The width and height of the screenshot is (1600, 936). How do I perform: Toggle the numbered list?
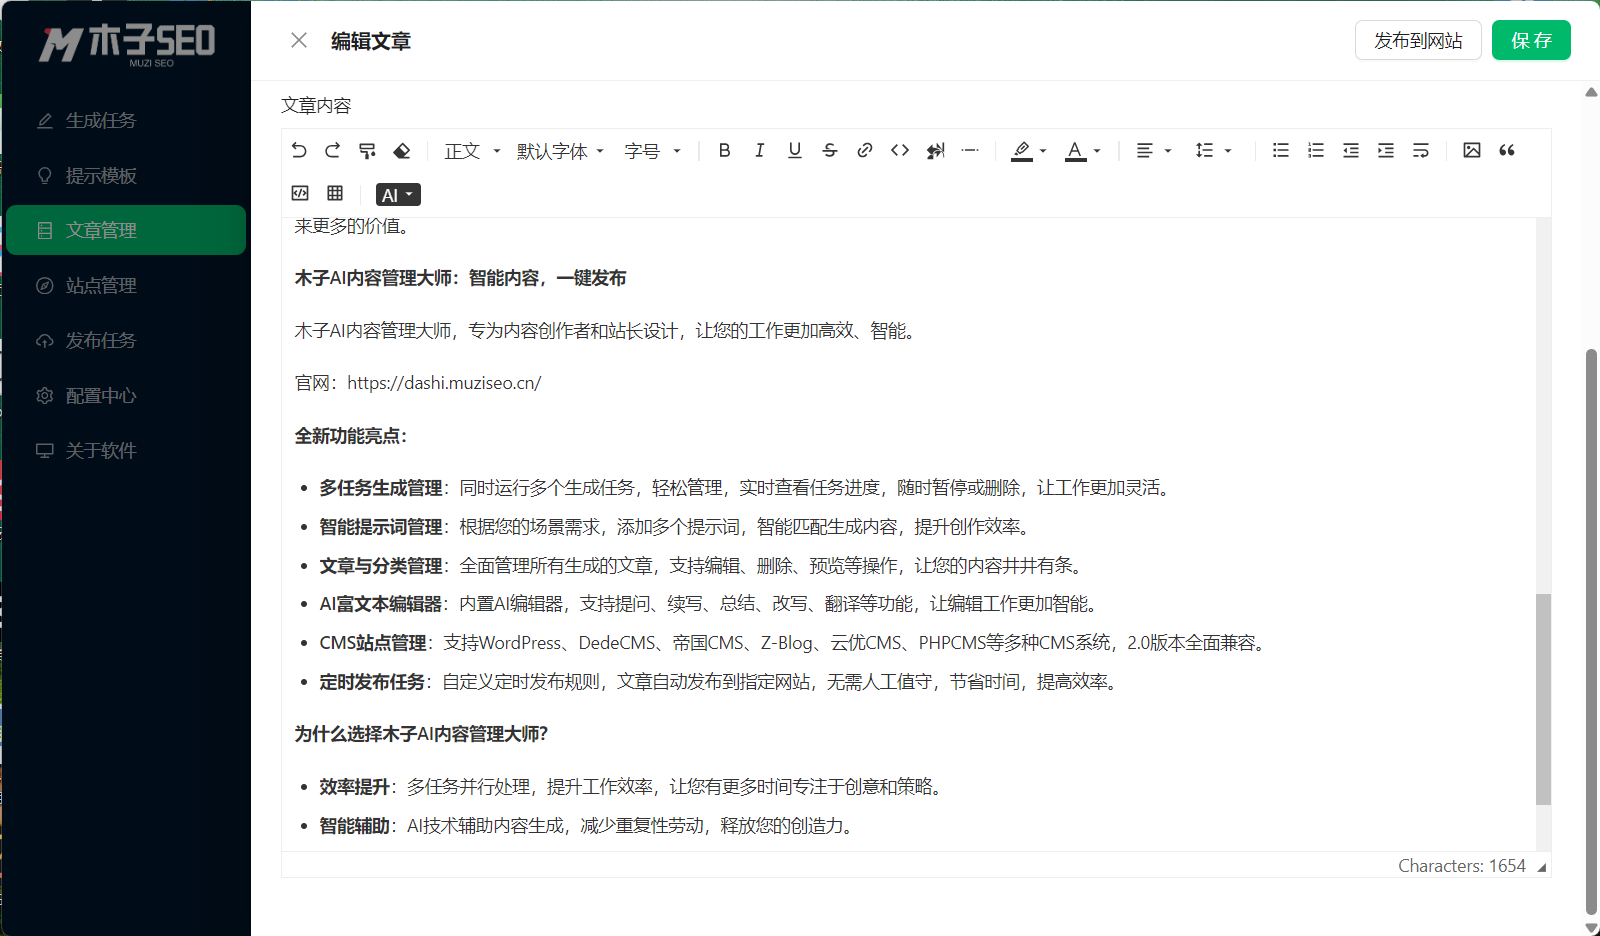point(1316,150)
